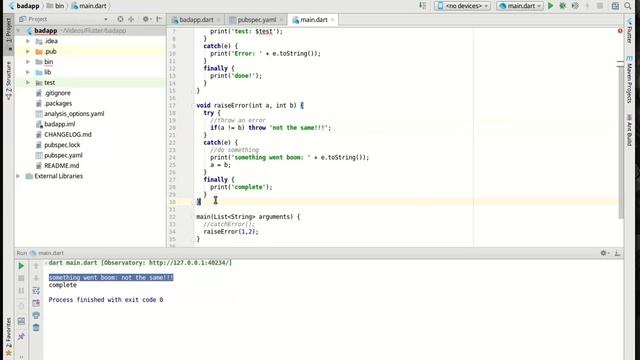
Task: Open the device selector <no devices> dropdown
Action: point(462,6)
